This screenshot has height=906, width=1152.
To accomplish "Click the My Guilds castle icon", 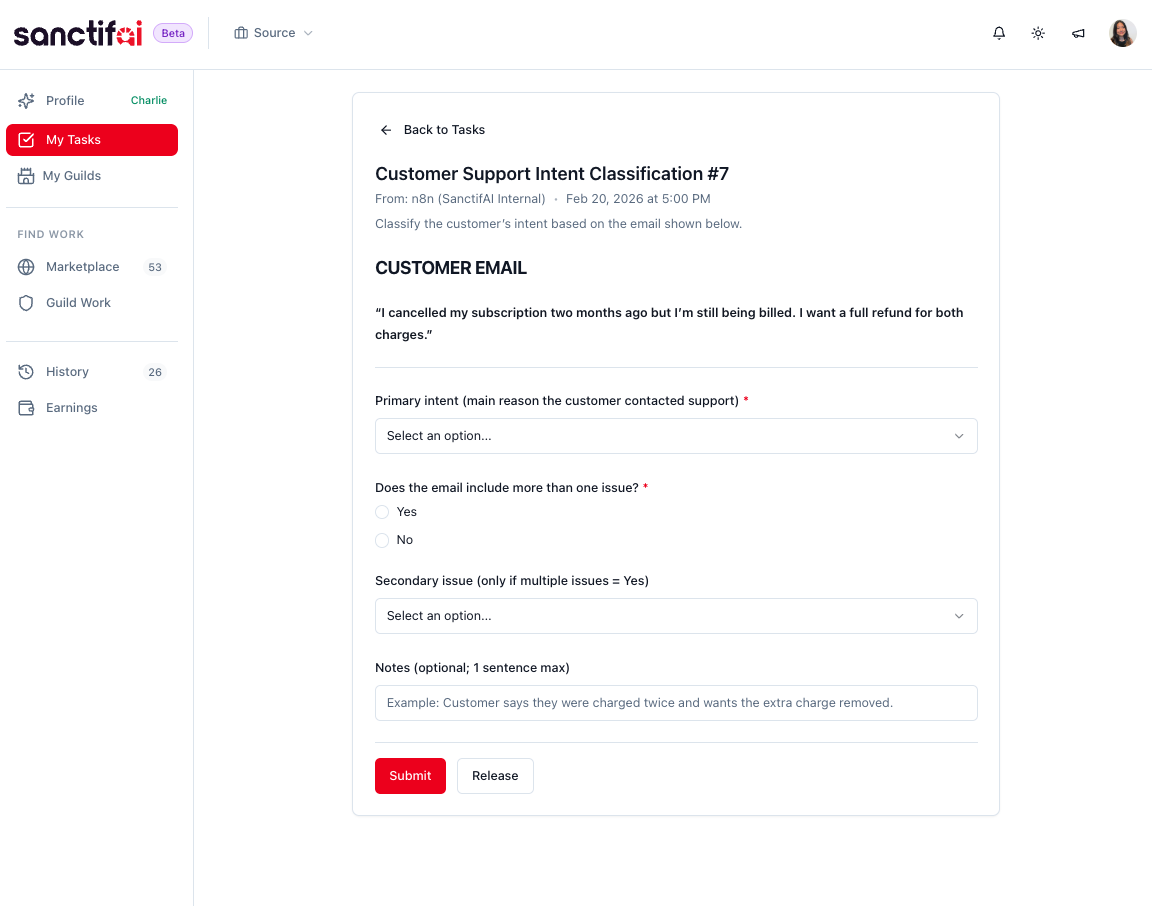I will (x=26, y=176).
